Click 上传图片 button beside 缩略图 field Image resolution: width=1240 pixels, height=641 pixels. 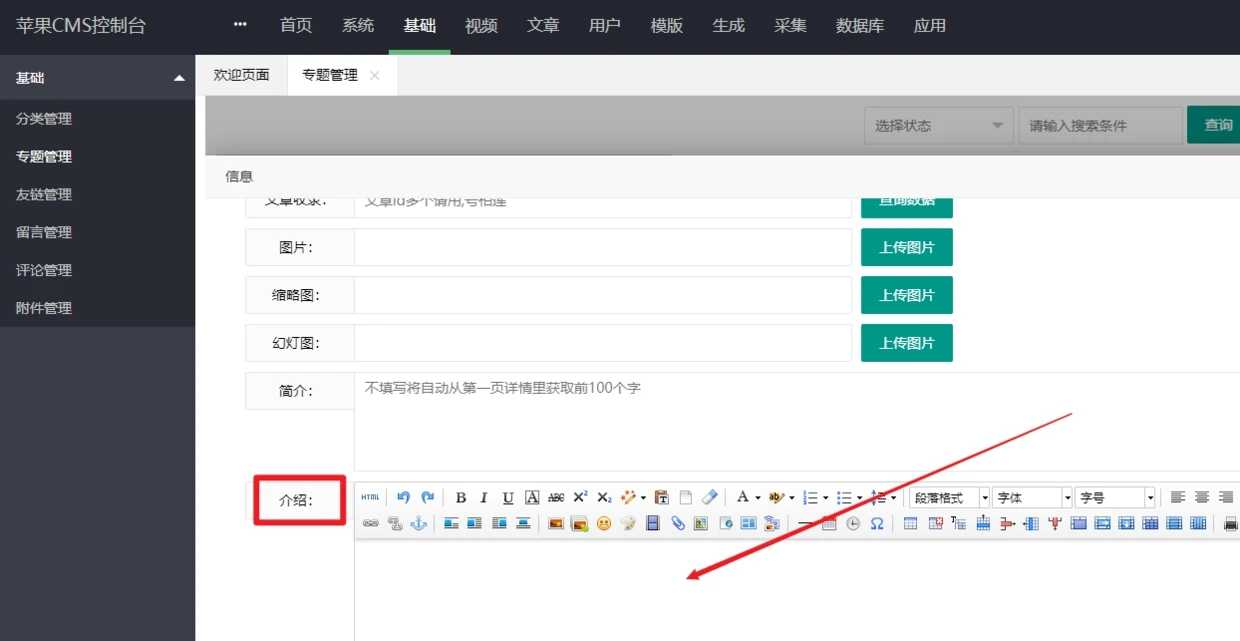tap(906, 295)
